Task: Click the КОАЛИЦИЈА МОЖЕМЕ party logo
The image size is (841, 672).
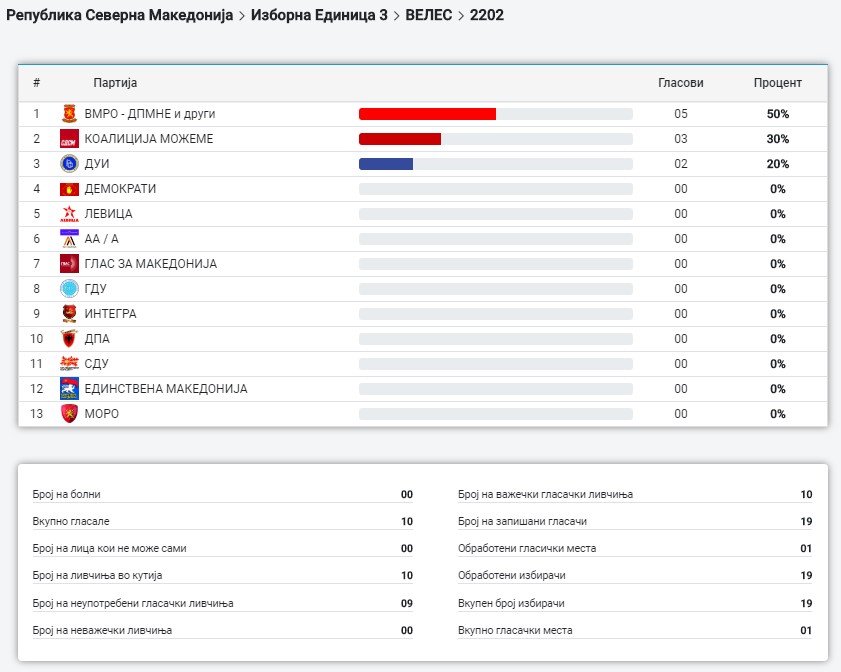Action: coord(69,139)
